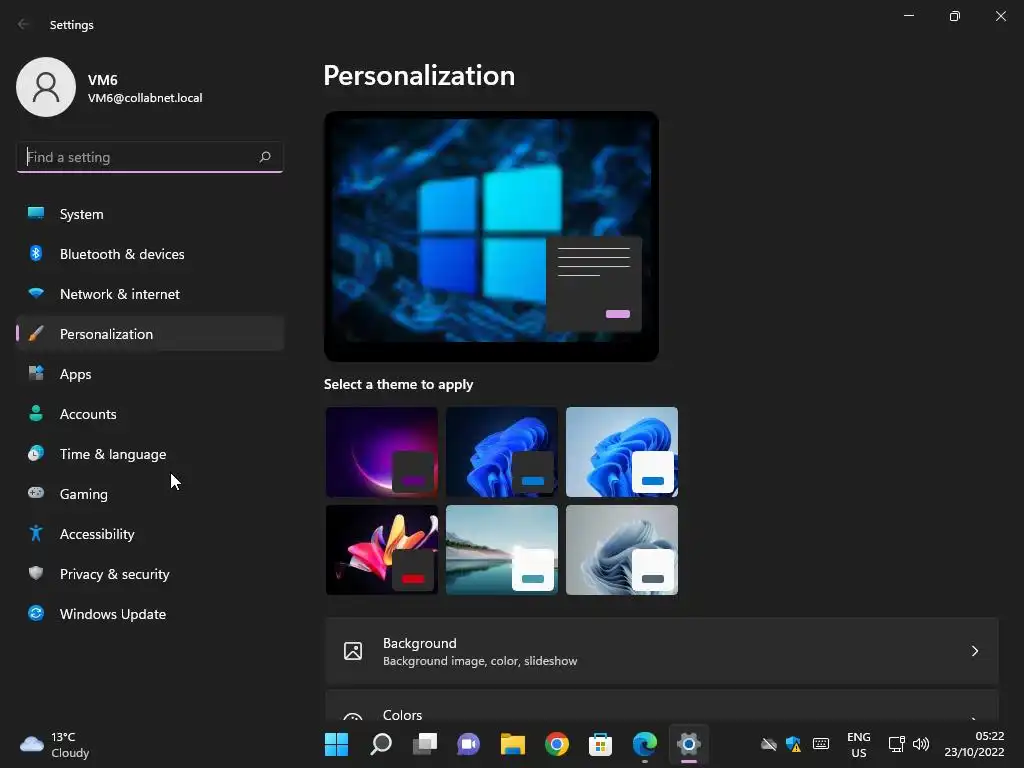Launch Google Chrome from taskbar
Image resolution: width=1024 pixels, height=768 pixels.
(x=556, y=744)
